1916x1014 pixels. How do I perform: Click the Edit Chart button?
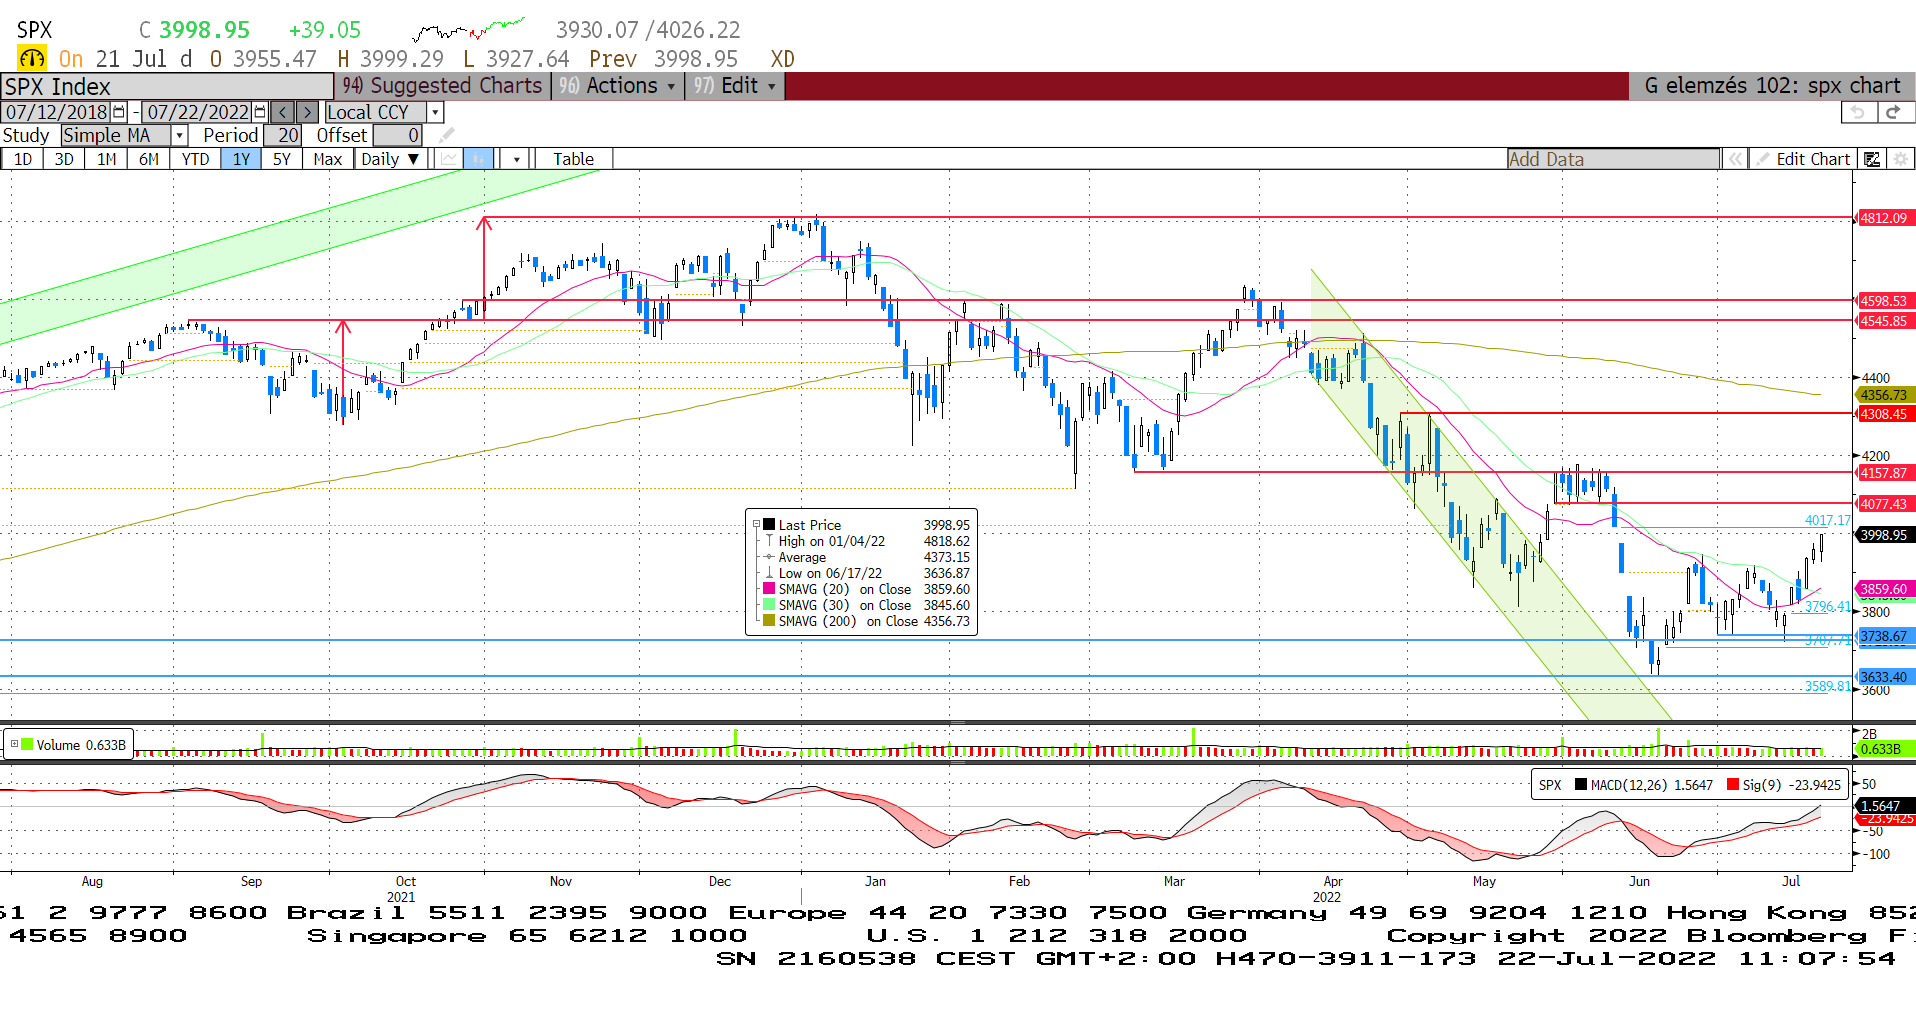pos(1804,159)
